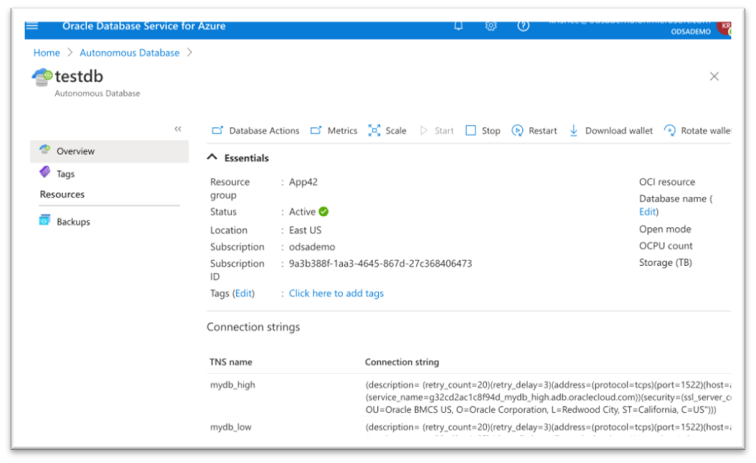Click the Download wallet arrow icon

pyautogui.click(x=573, y=130)
